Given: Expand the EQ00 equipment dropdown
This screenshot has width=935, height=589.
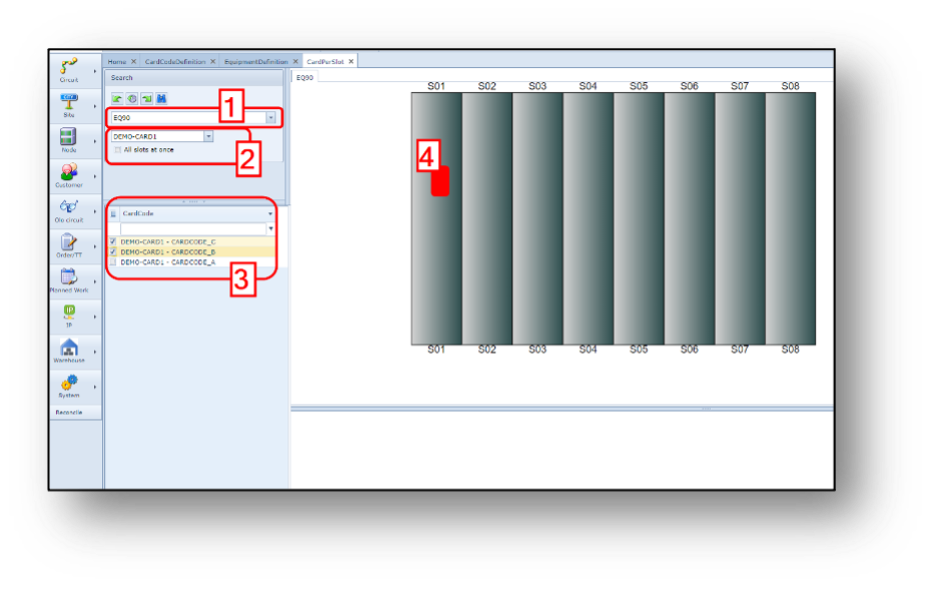Looking at the screenshot, I should (x=270, y=118).
